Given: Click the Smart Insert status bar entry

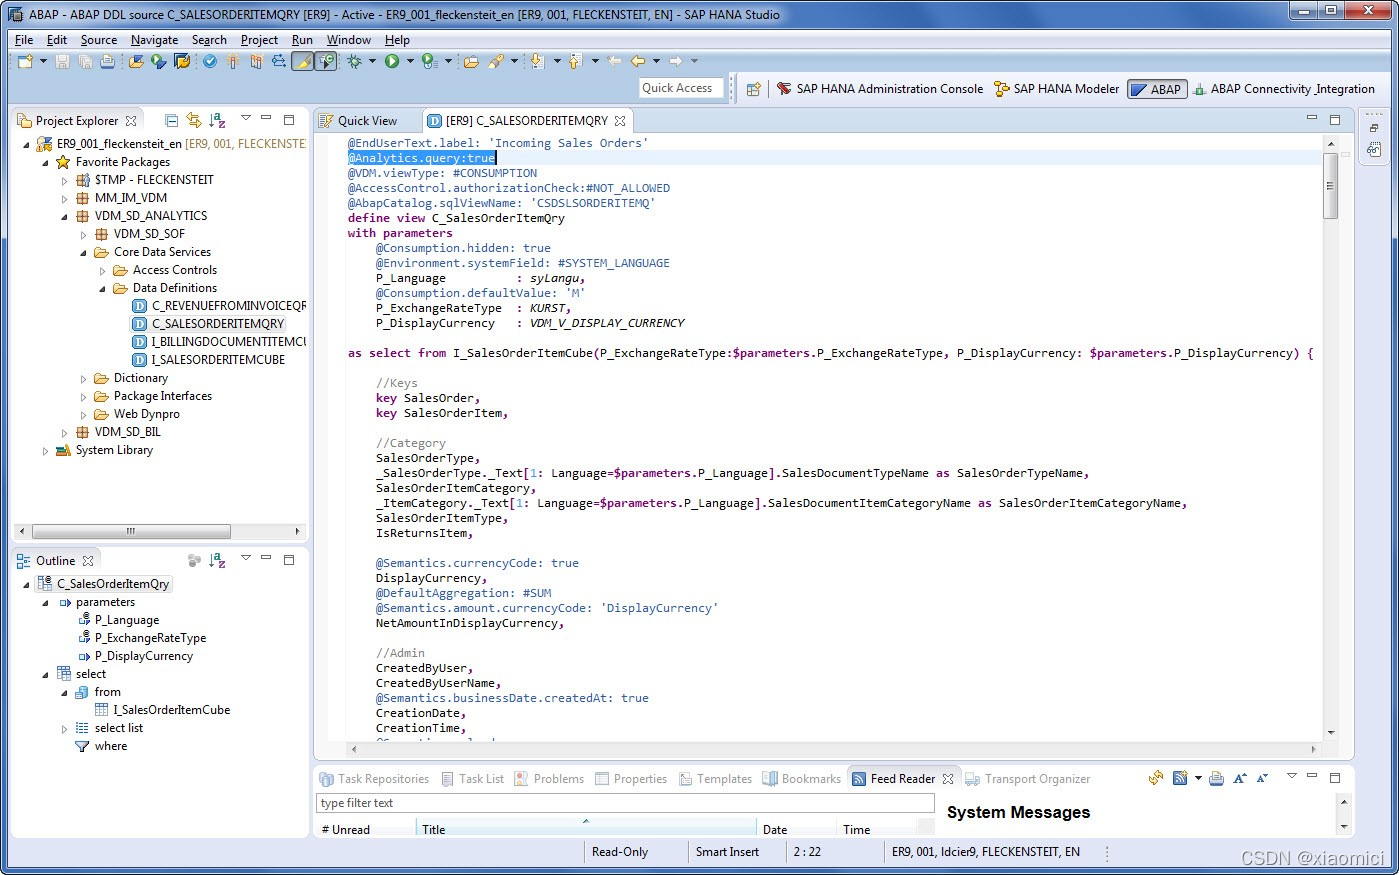Looking at the screenshot, I should coord(728,852).
